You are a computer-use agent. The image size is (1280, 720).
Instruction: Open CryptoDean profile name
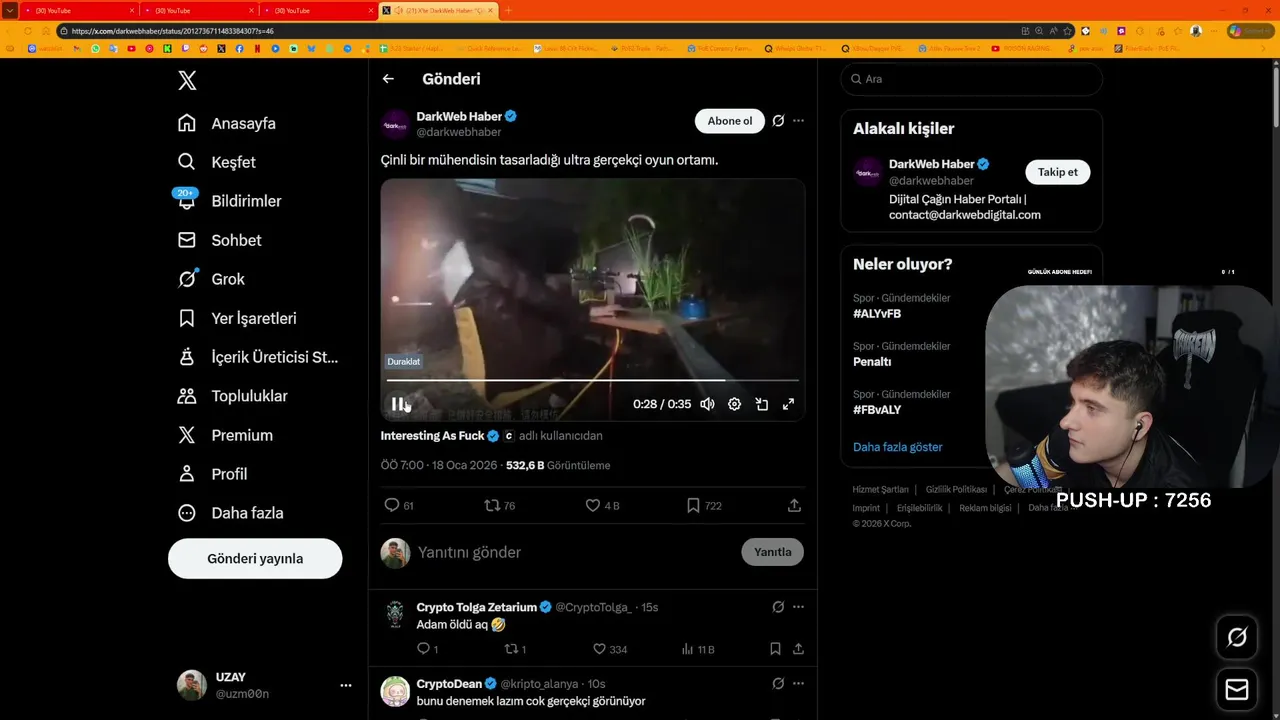(449, 684)
